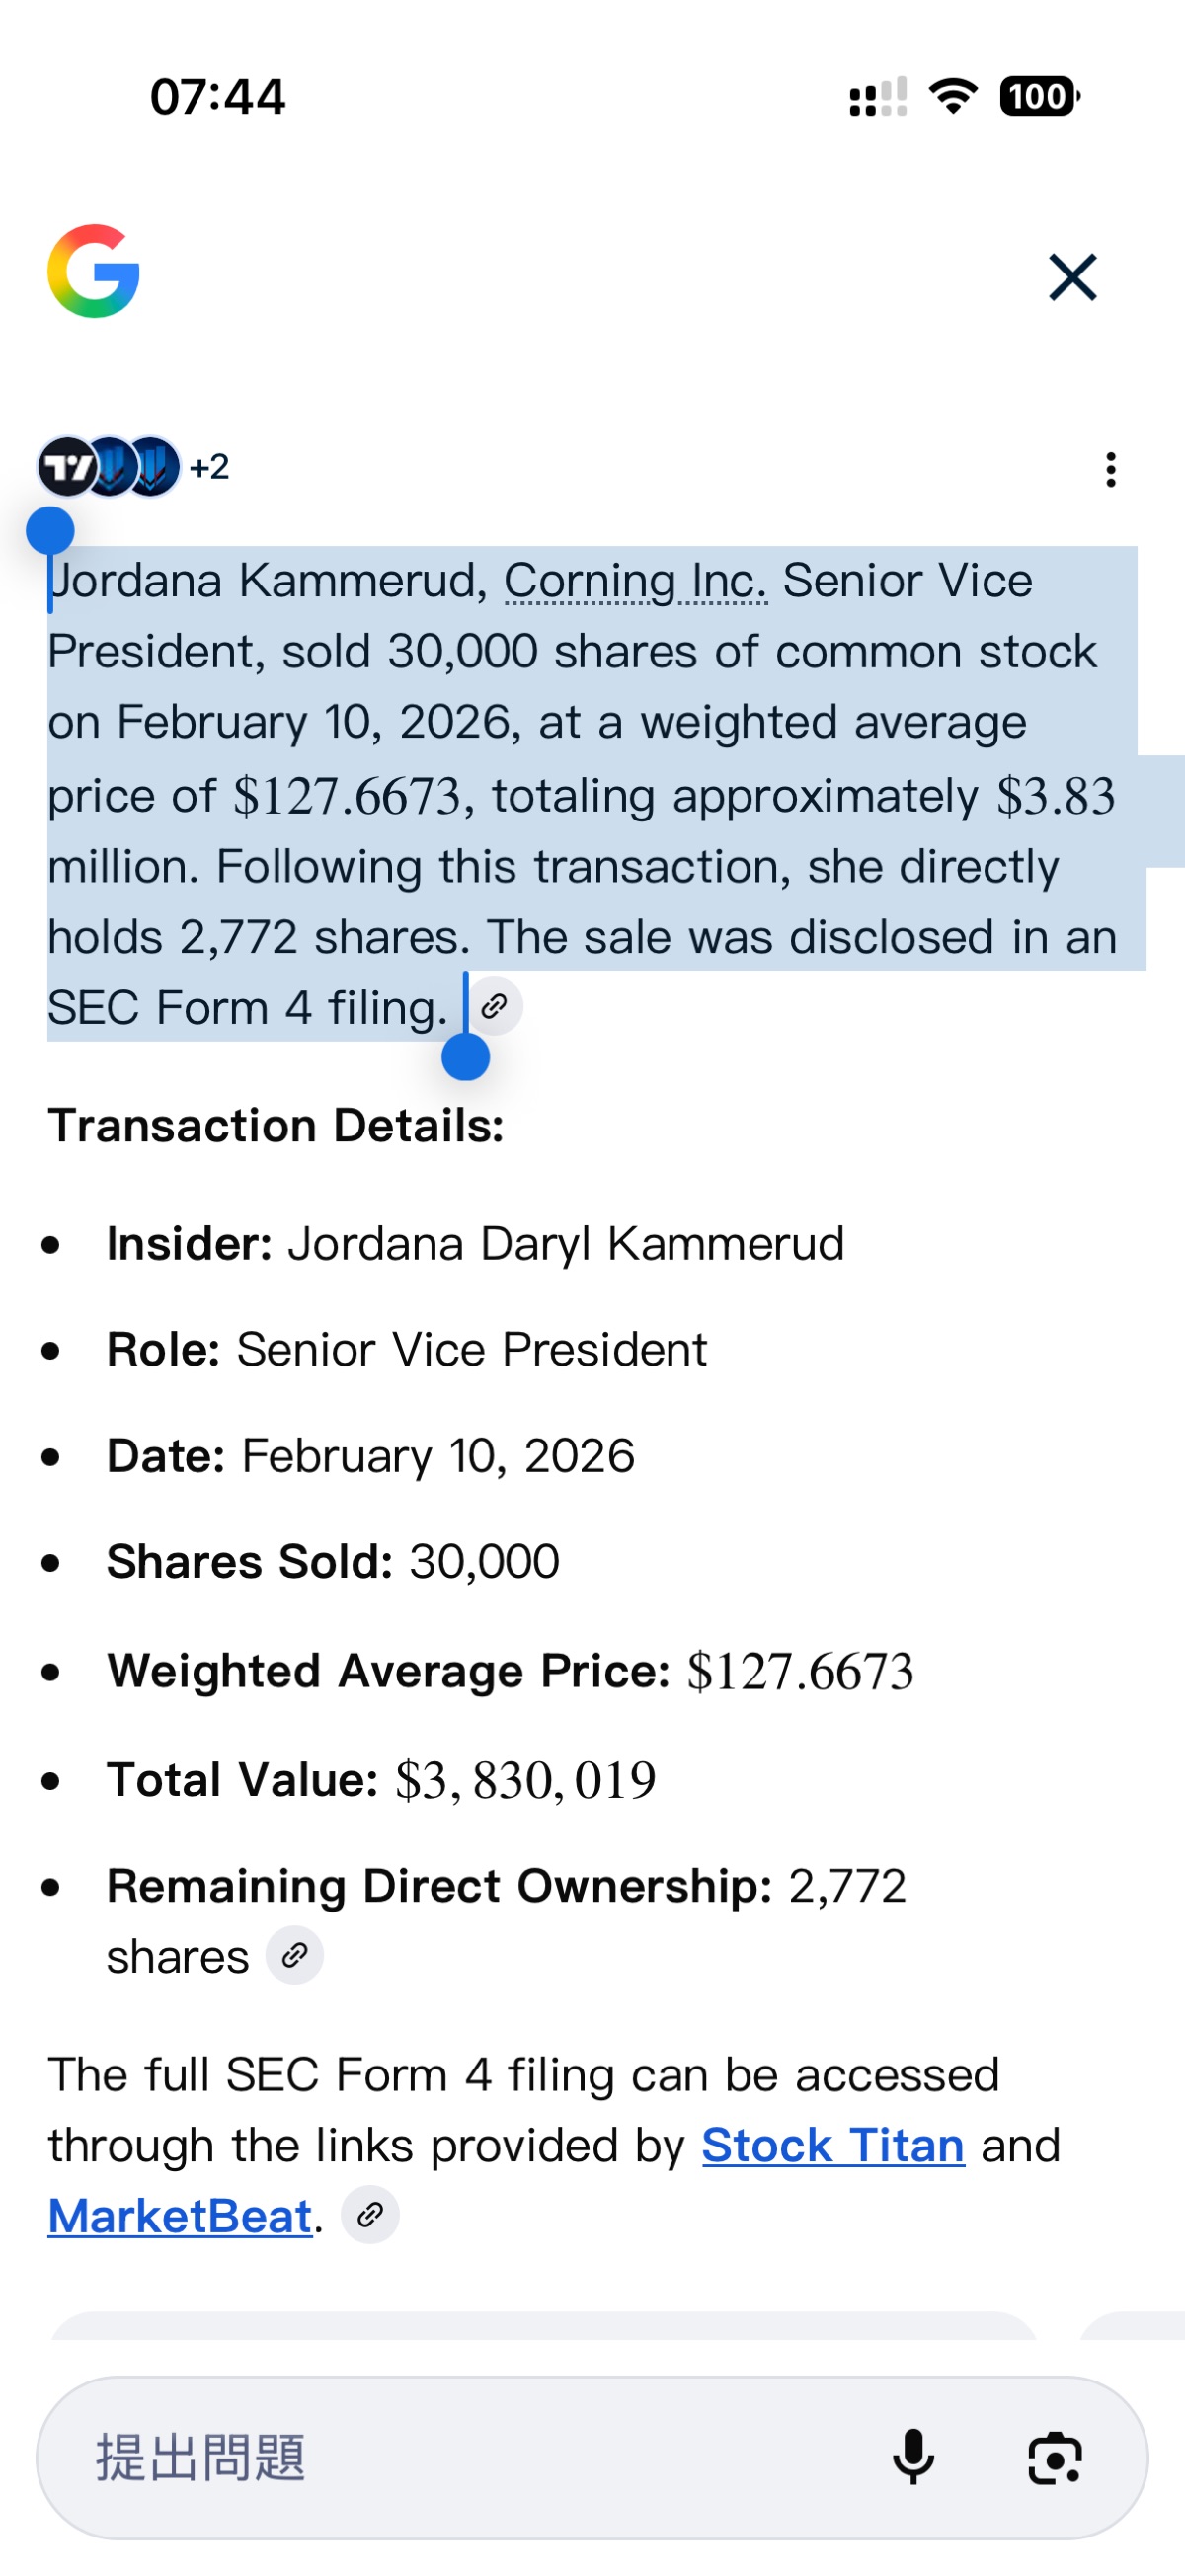The height and width of the screenshot is (2576, 1185).
Task: Open the three-dot more options menu
Action: pos(1110,469)
